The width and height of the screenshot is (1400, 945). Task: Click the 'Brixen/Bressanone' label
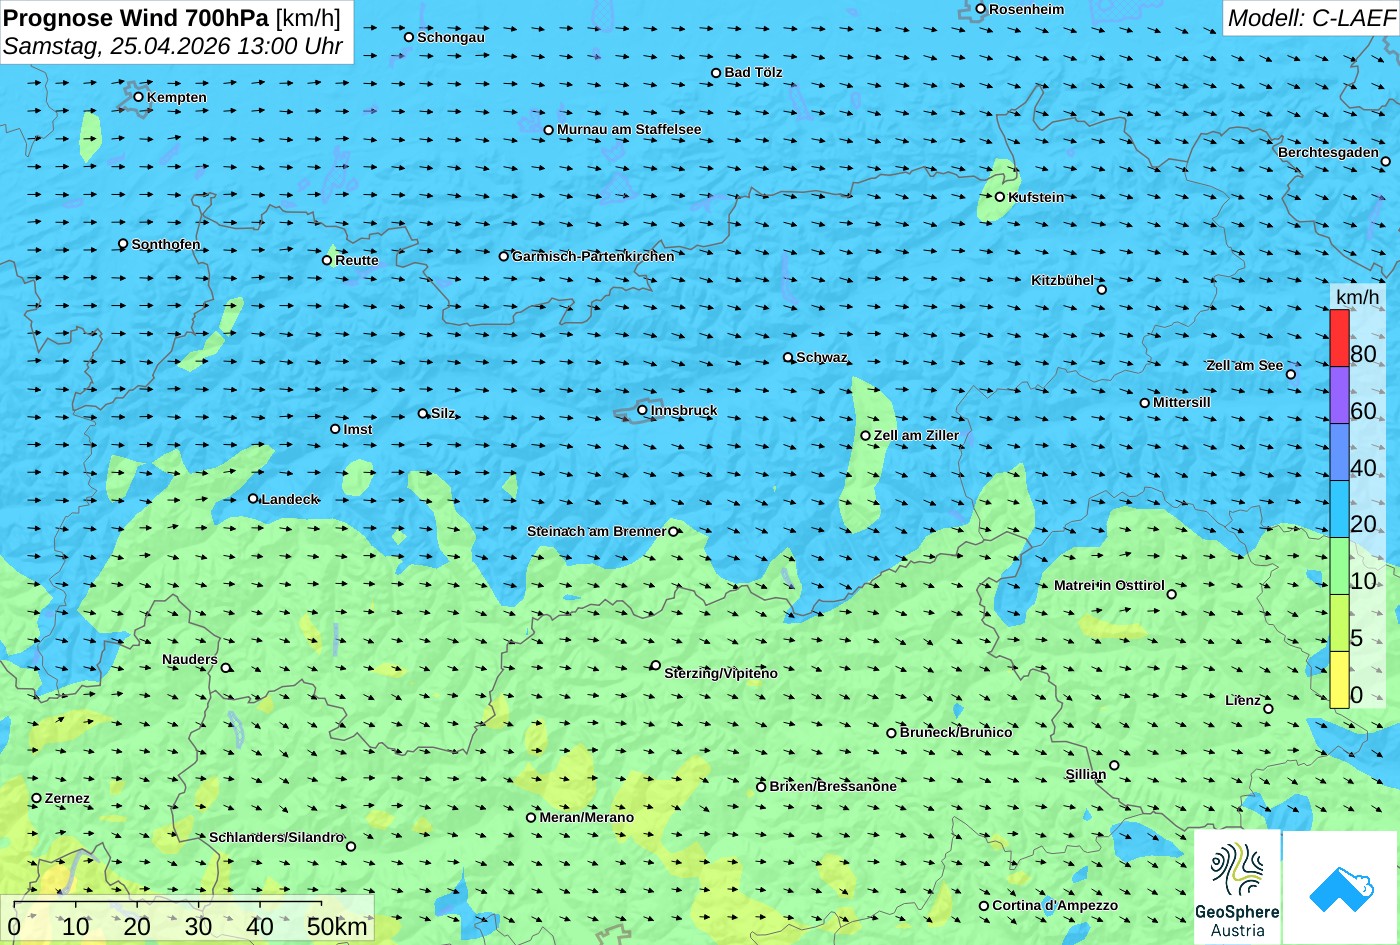(833, 786)
